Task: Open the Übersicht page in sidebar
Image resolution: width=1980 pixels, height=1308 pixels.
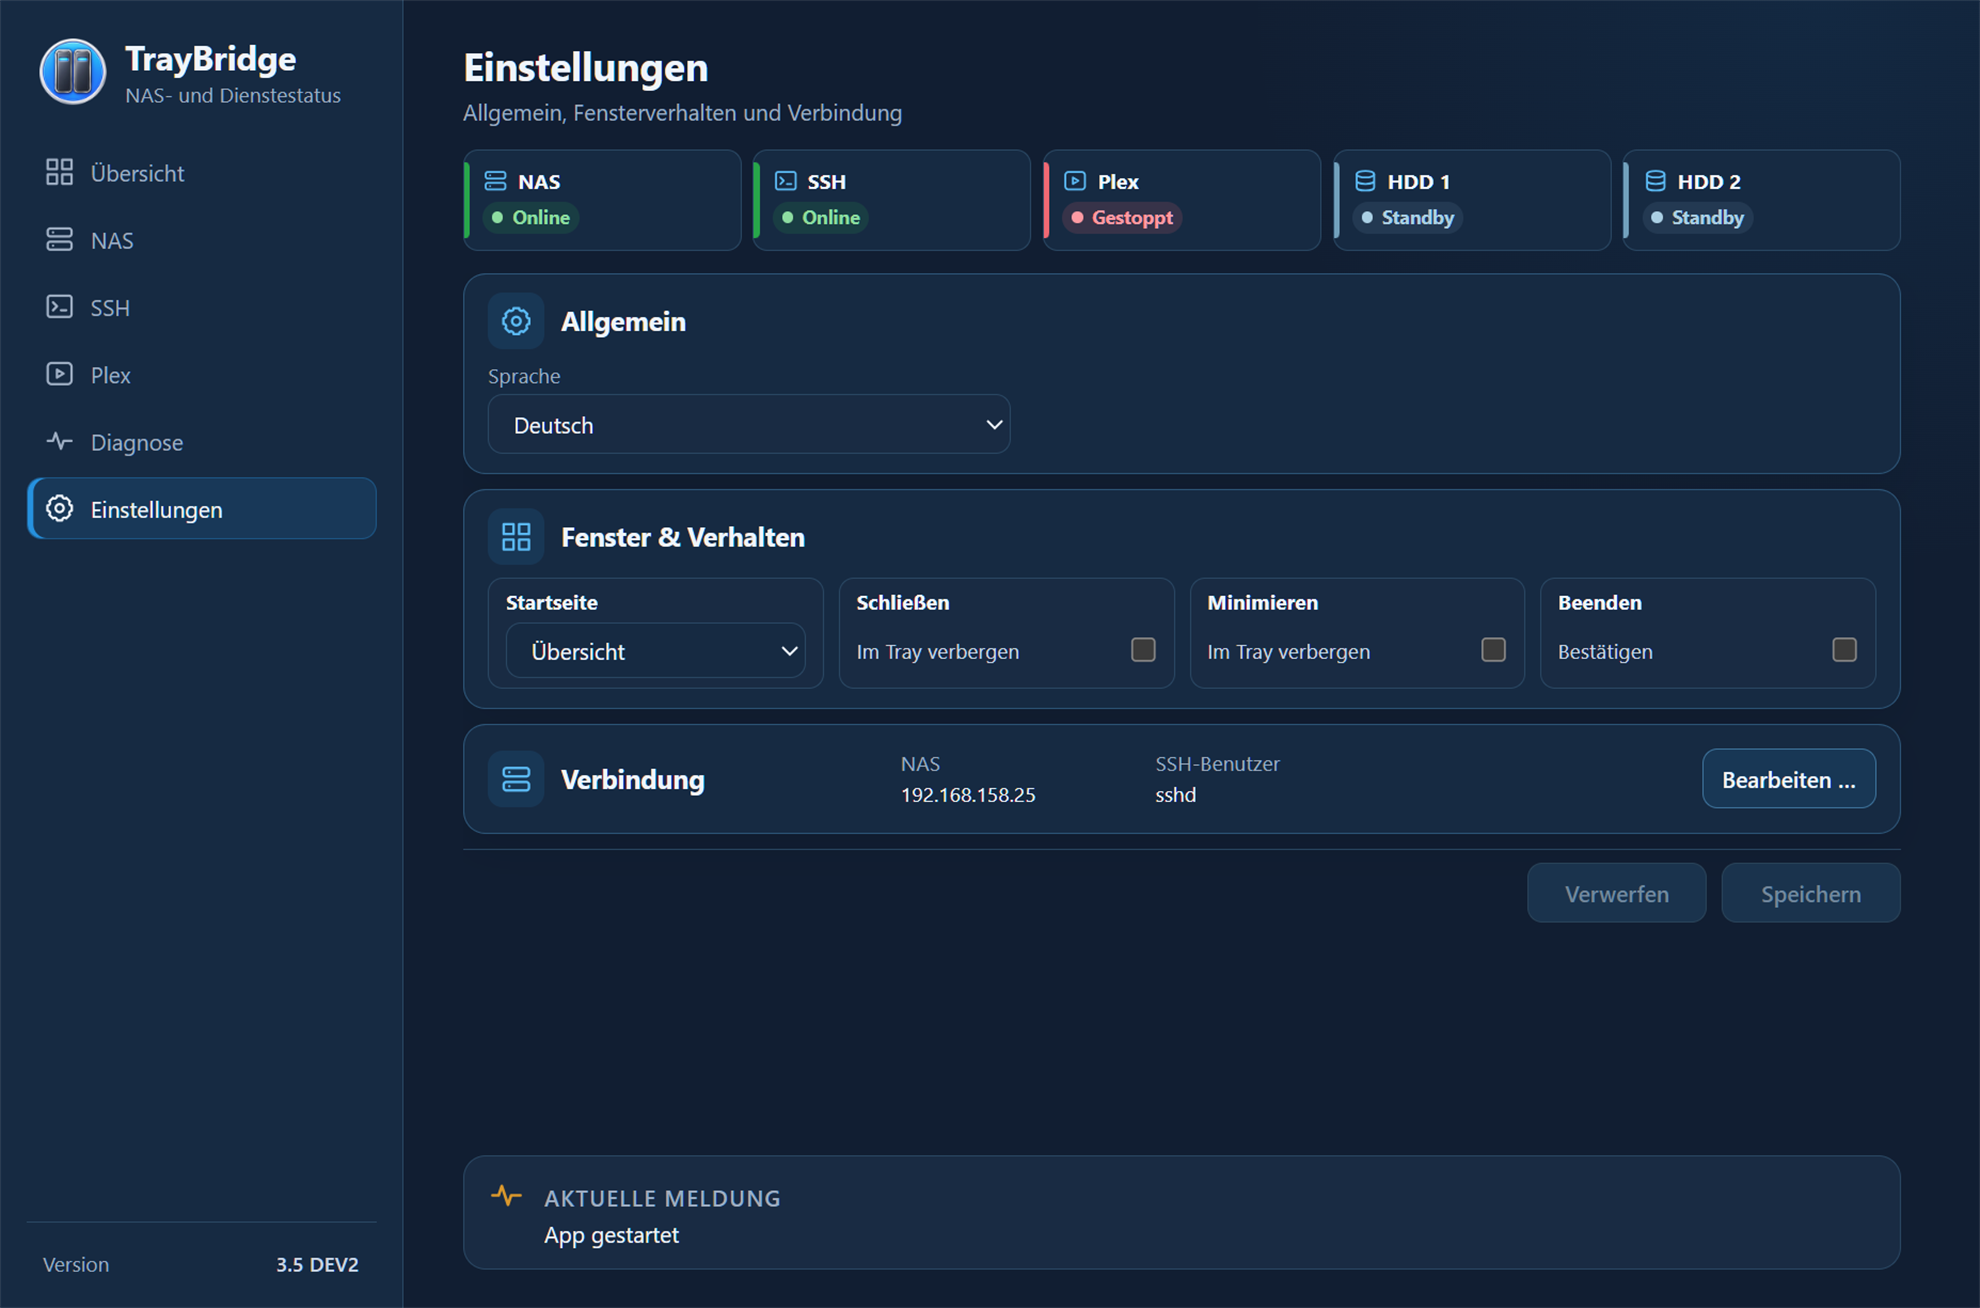Action: [202, 173]
